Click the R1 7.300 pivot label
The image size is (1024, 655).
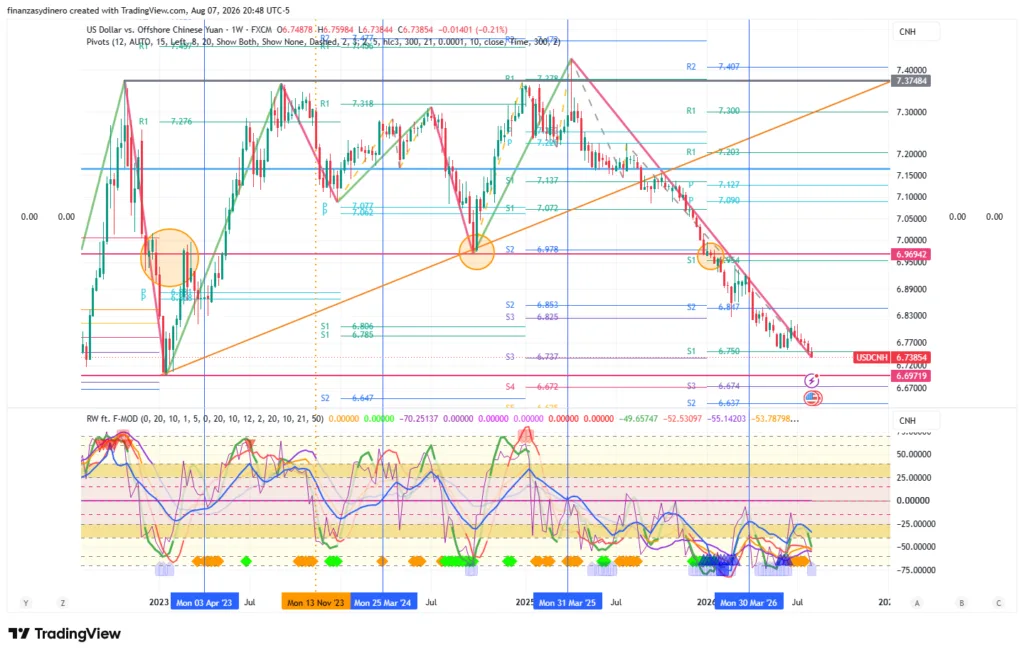(x=712, y=111)
